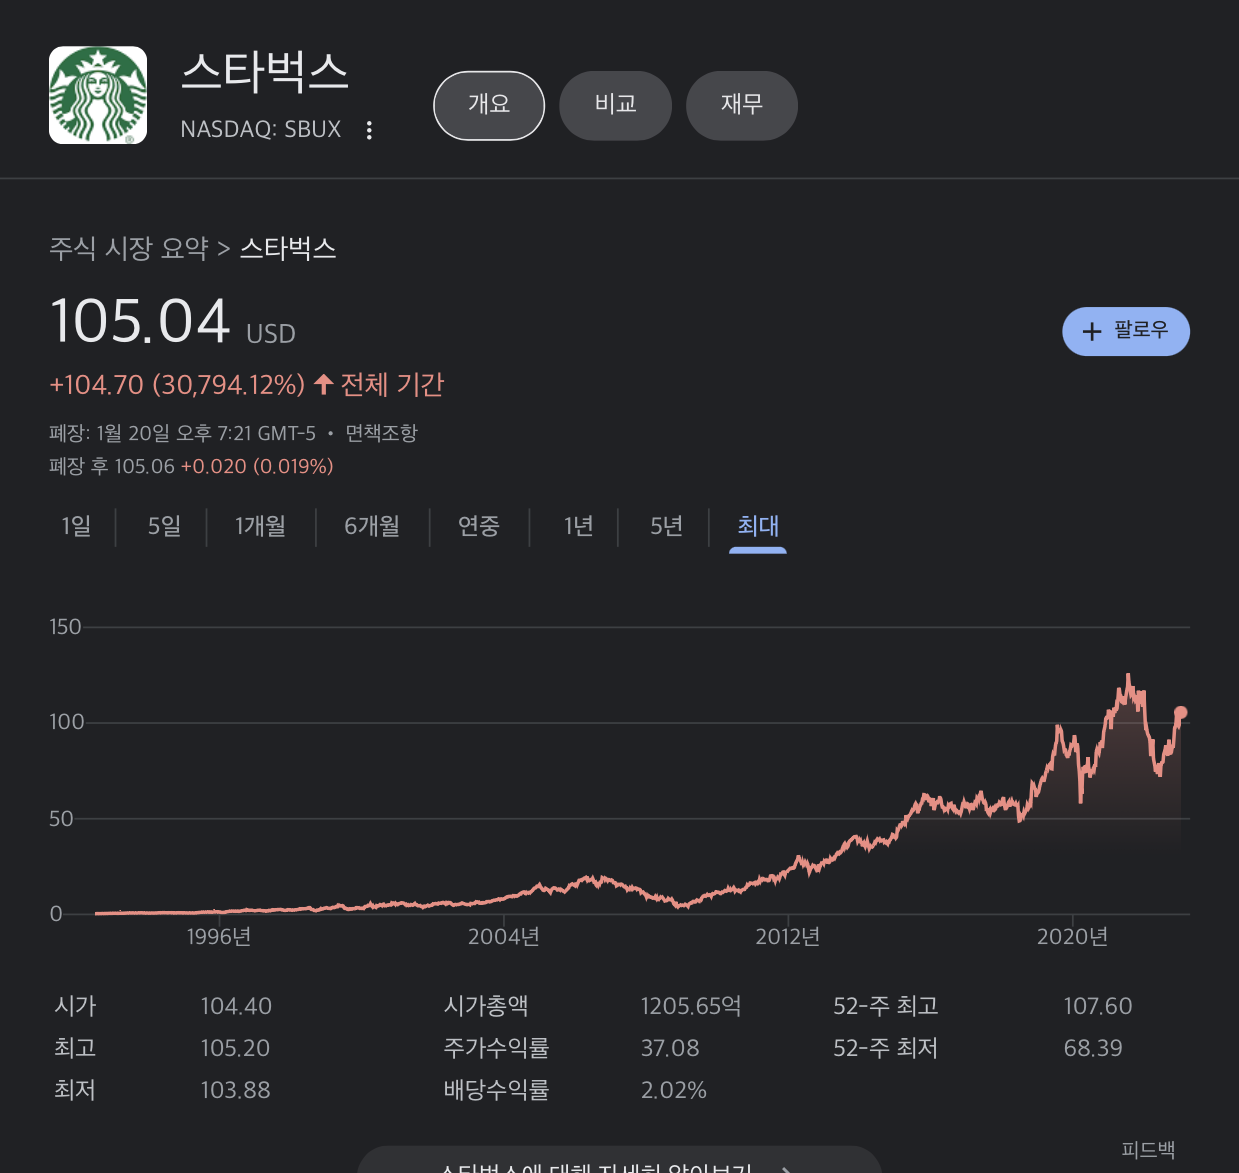This screenshot has width=1239, height=1173.
Task: Click the Starbucks logo thumbnail
Action: [98, 95]
